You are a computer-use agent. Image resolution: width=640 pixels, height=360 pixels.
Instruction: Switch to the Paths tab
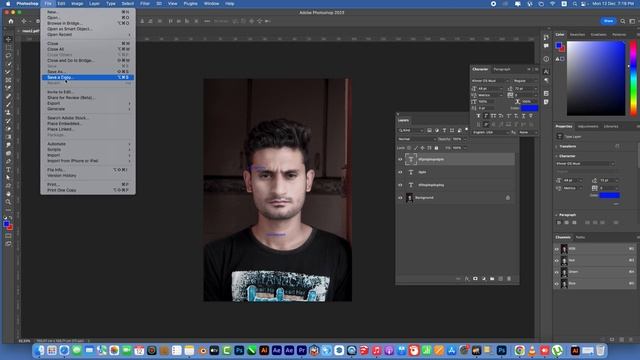pyautogui.click(x=580, y=237)
